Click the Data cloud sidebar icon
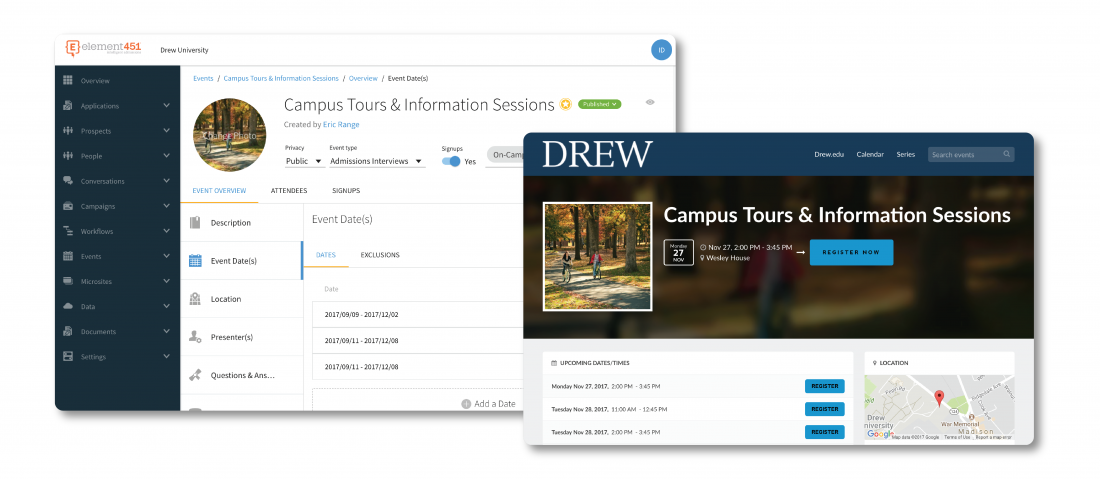 (68, 306)
